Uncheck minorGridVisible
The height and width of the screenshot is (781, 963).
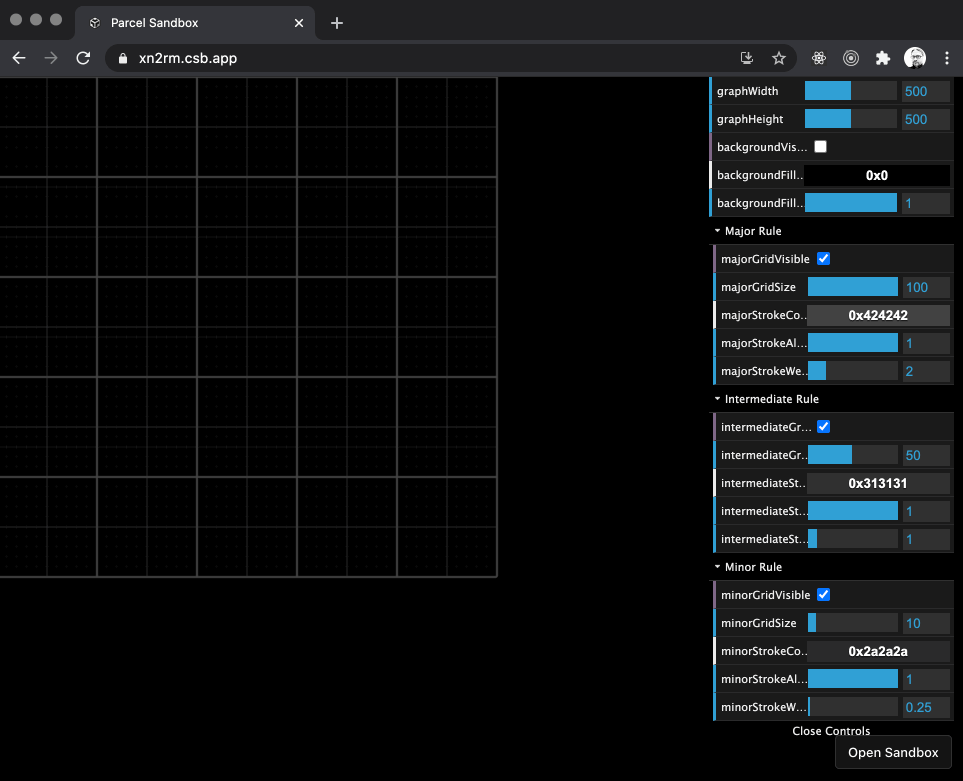point(823,594)
